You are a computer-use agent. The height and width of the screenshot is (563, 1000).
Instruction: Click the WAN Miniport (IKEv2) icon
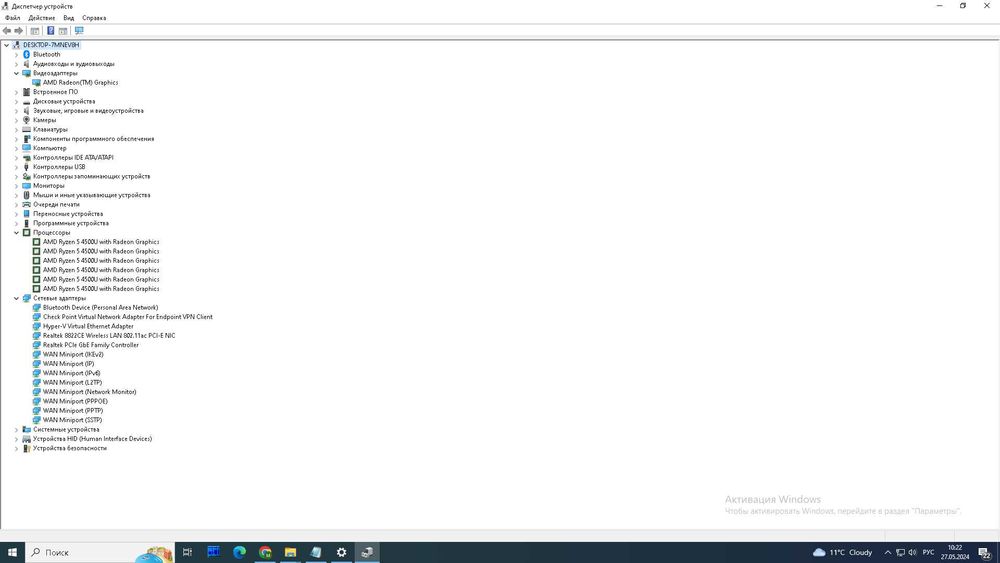(x=36, y=355)
